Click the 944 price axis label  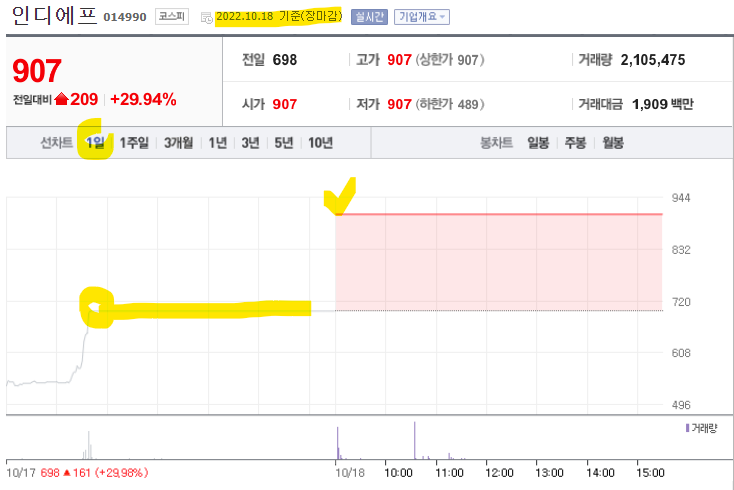(x=681, y=198)
